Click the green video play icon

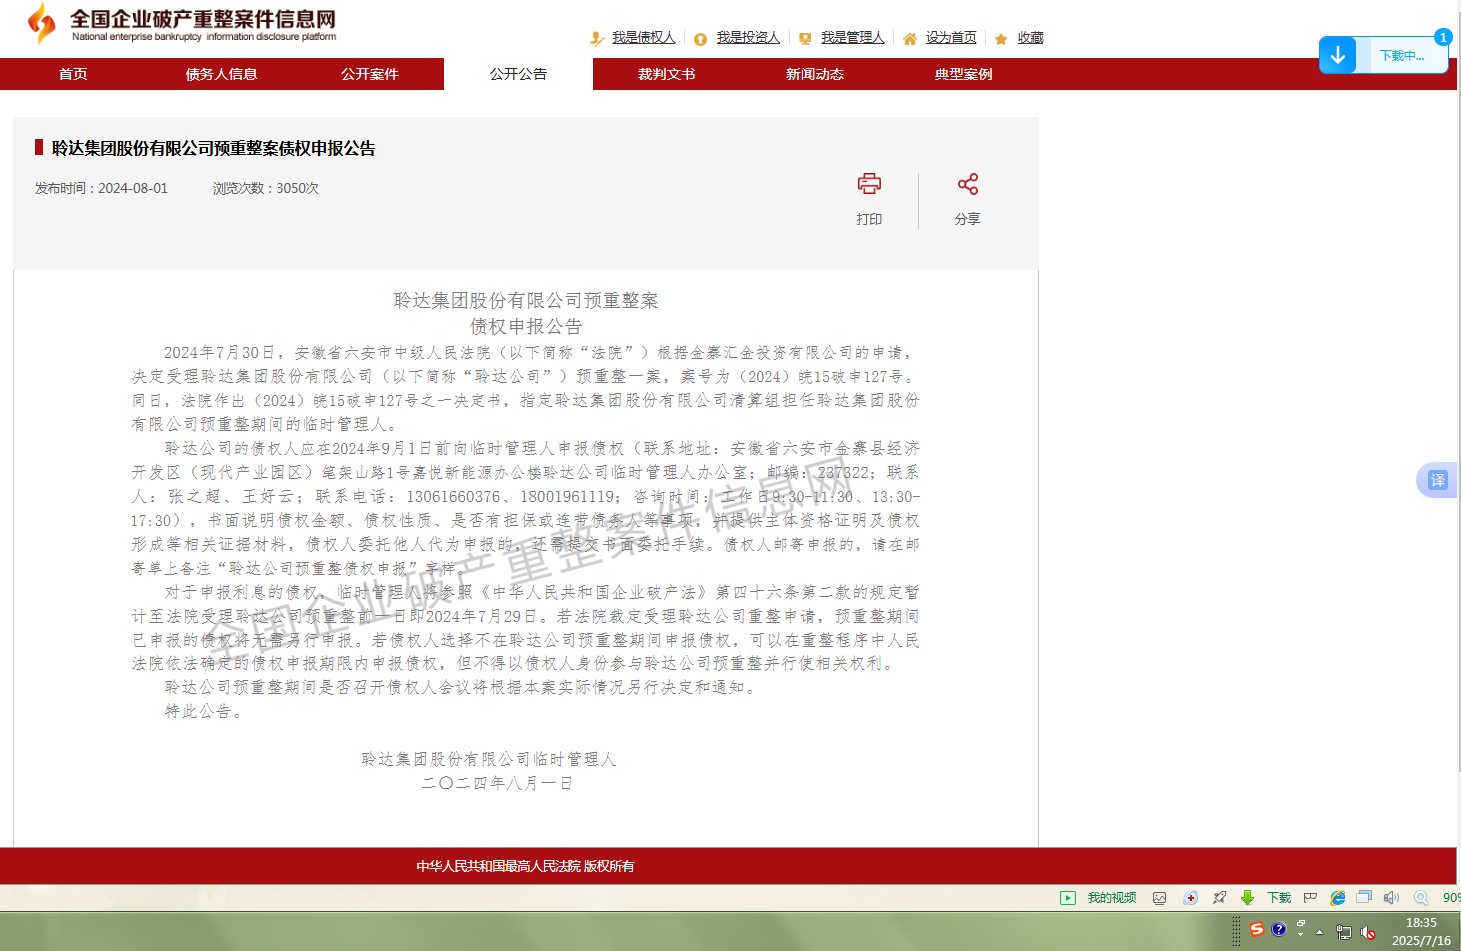[1068, 898]
